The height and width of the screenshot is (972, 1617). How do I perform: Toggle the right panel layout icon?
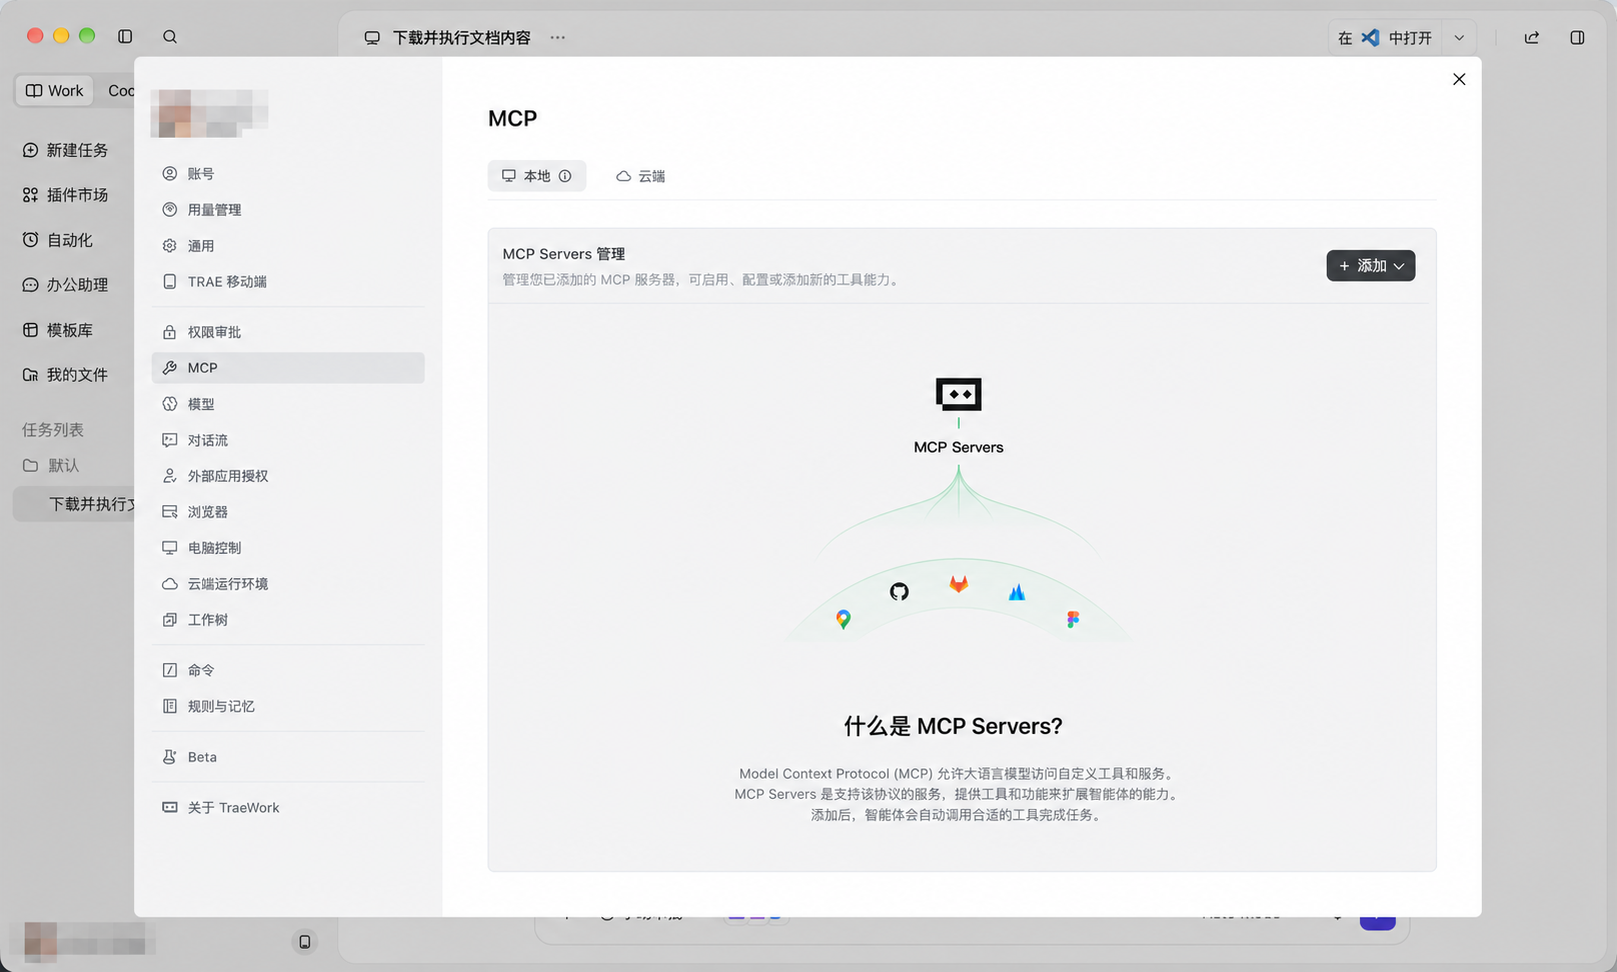click(1577, 37)
